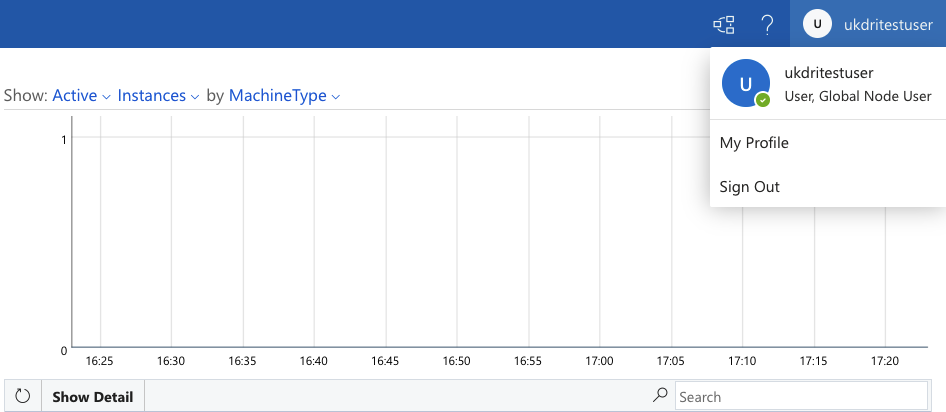Click the 16:55 time axis label
The height and width of the screenshot is (412, 946).
point(529,361)
